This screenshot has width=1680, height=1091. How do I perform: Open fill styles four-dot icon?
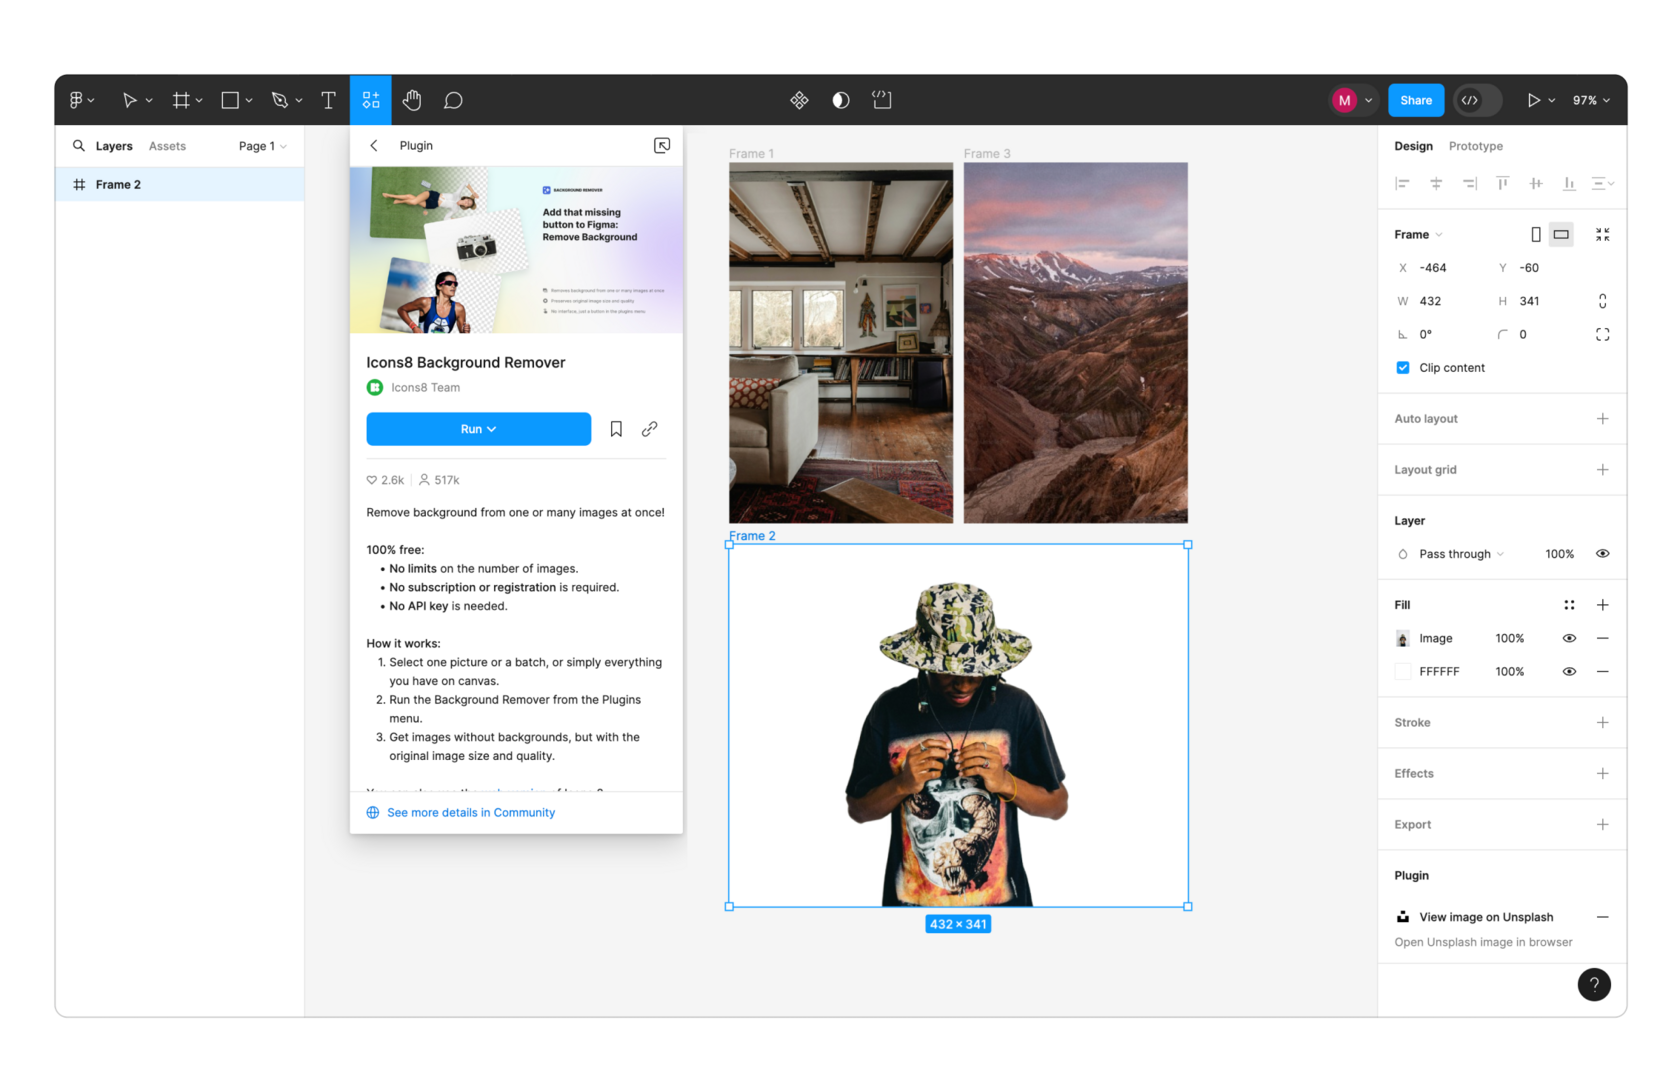pyautogui.click(x=1569, y=605)
